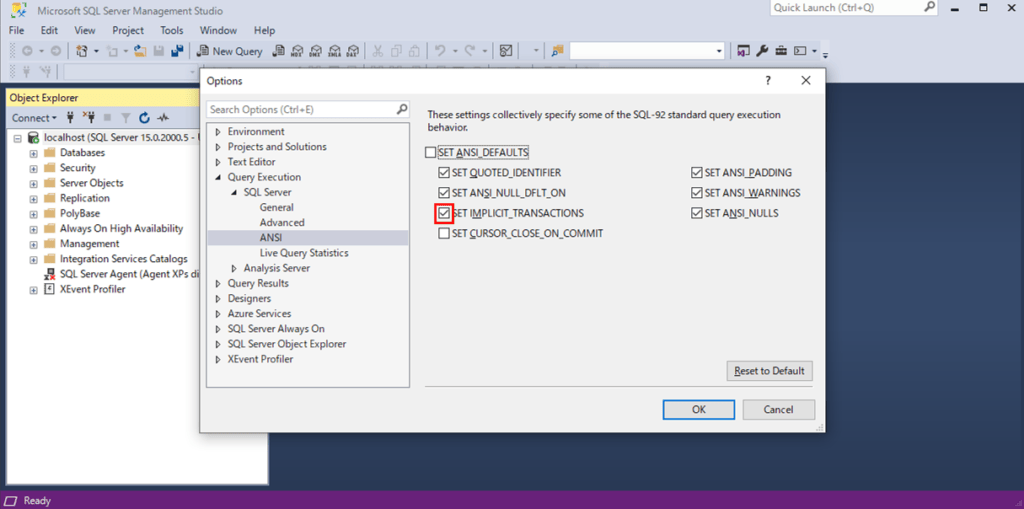Image resolution: width=1024 pixels, height=509 pixels.
Task: Click the Analysis Services XMLA Query icon
Action: (x=334, y=51)
